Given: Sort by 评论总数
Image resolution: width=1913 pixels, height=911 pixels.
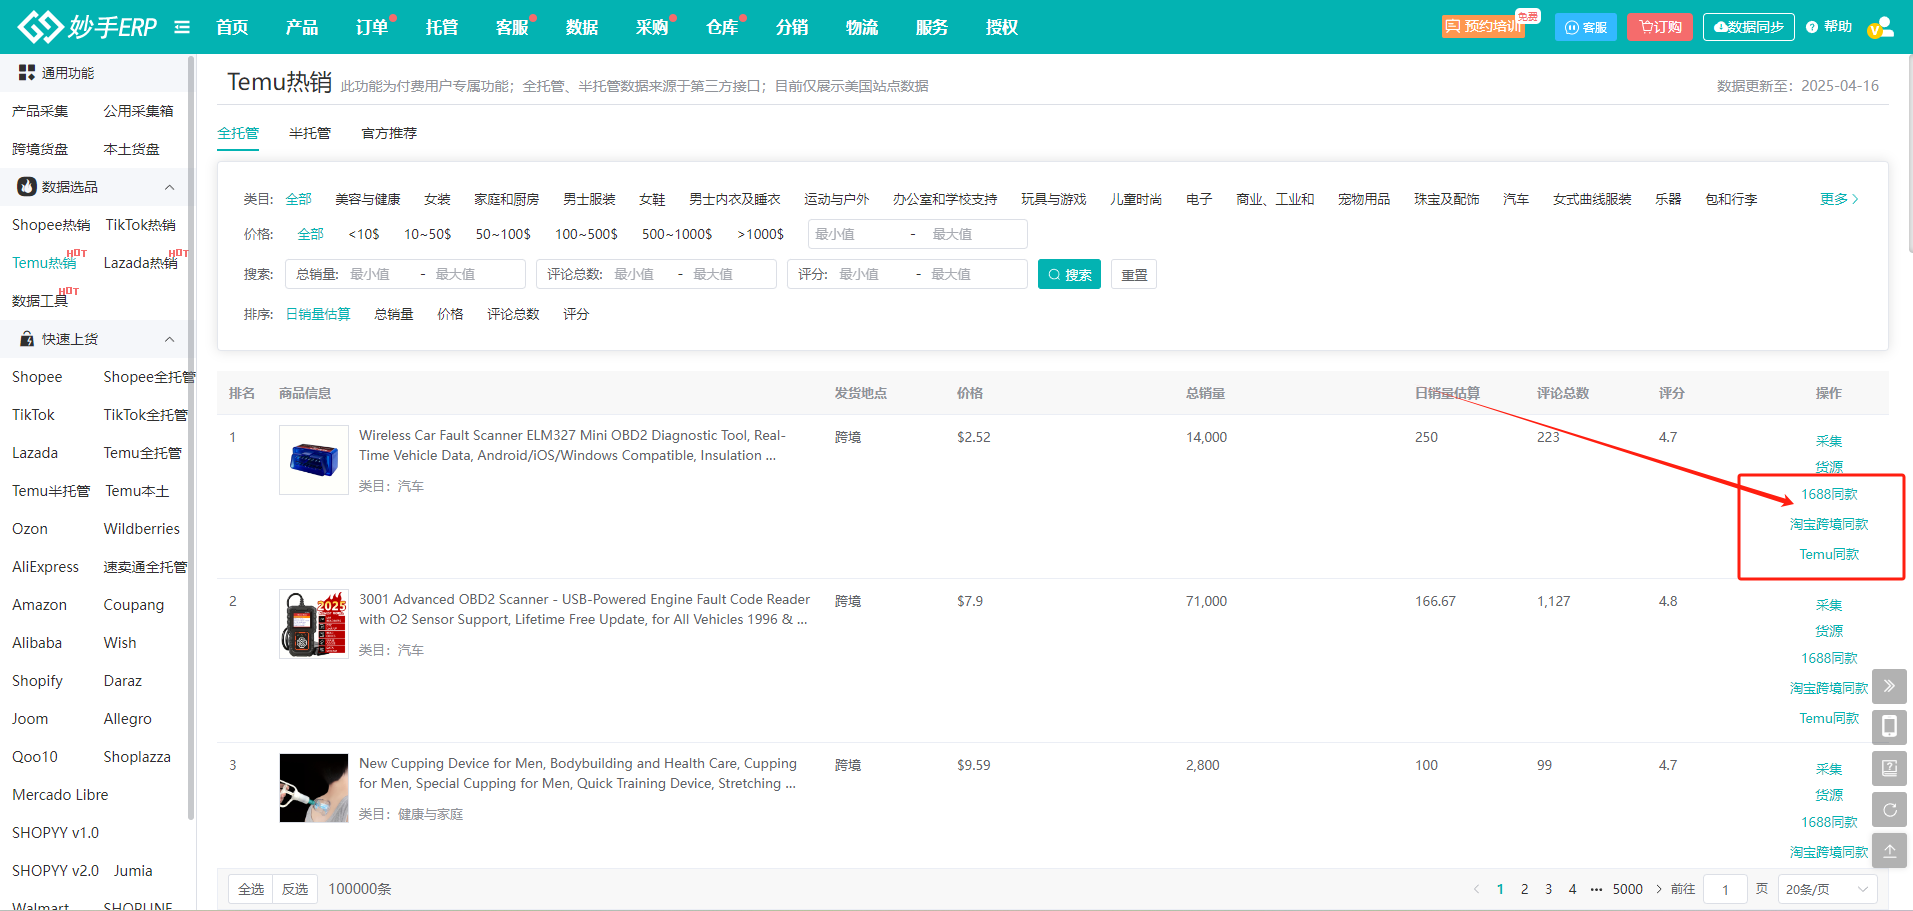Looking at the screenshot, I should 513,314.
